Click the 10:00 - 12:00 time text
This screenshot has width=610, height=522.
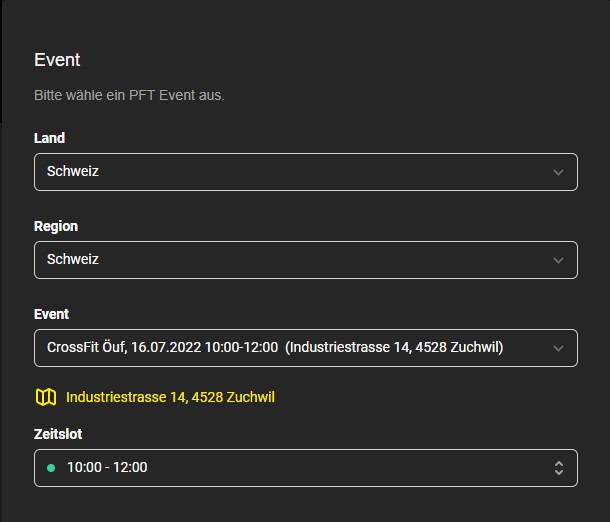pyautogui.click(x=107, y=468)
